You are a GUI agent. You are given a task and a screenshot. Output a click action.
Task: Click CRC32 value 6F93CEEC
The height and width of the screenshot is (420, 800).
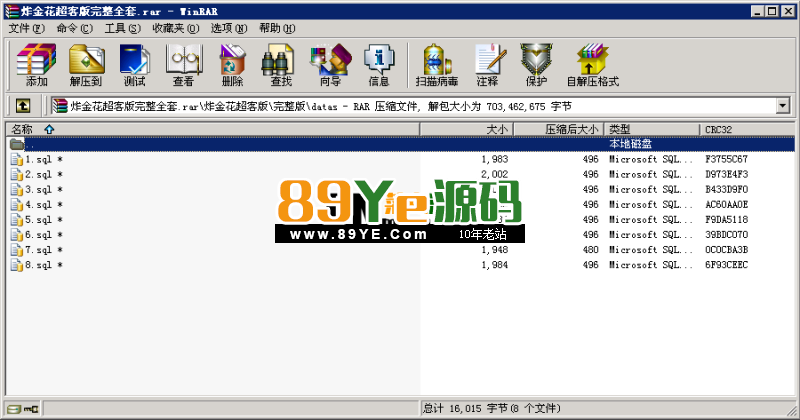click(727, 265)
